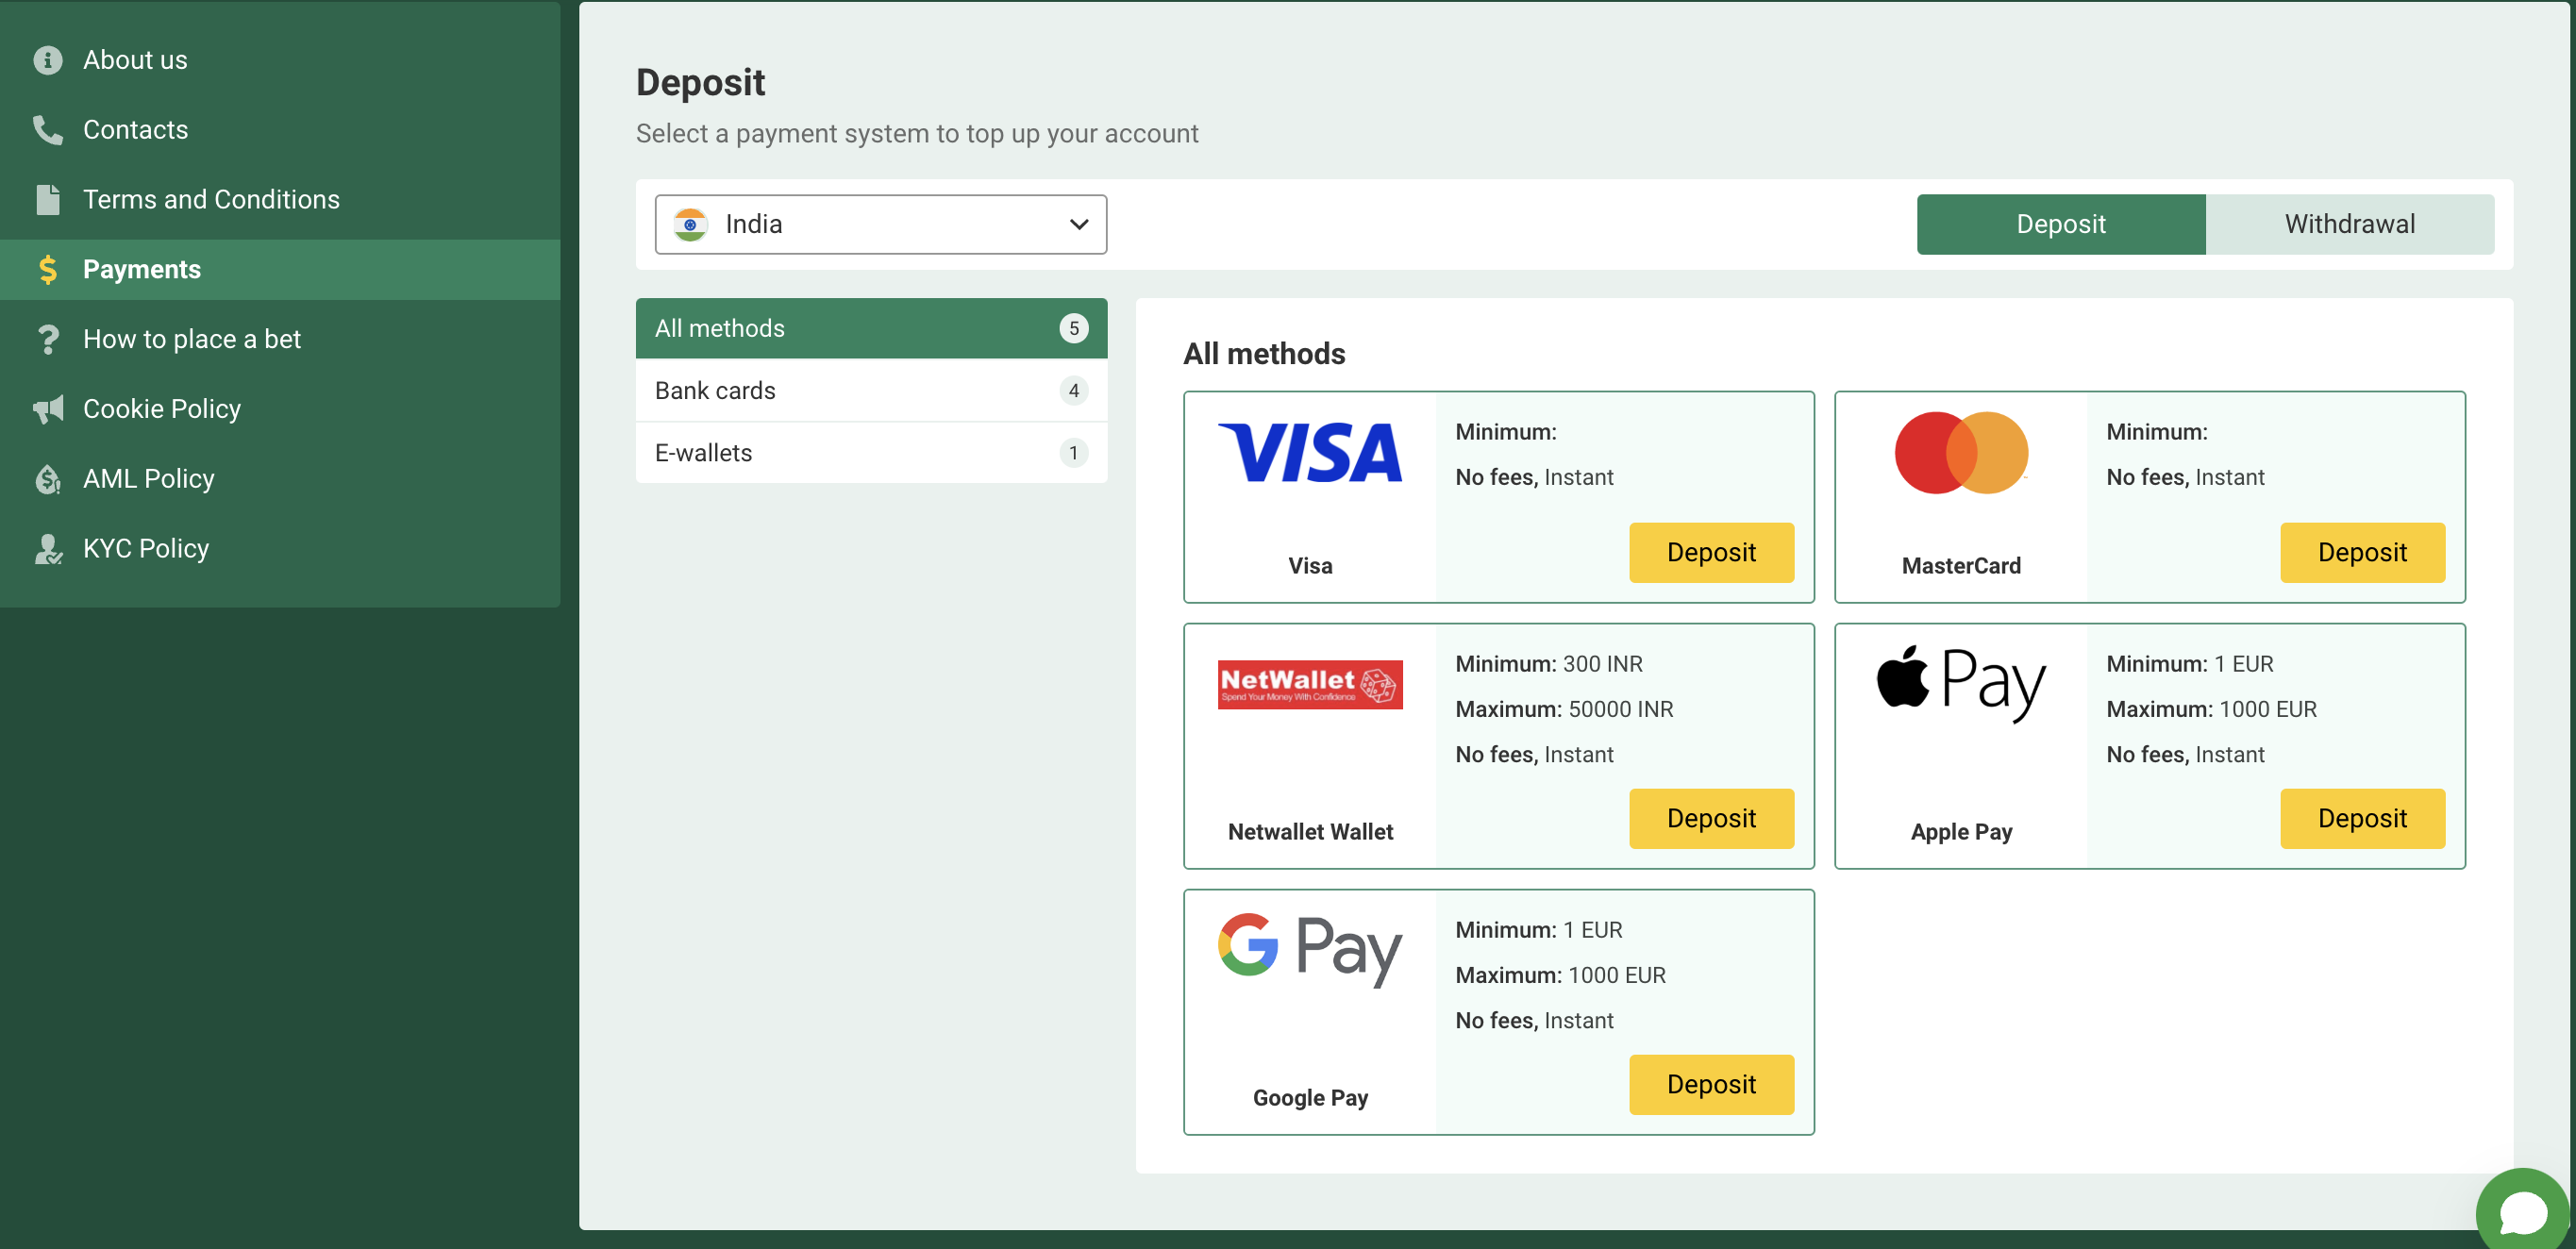2576x1249 pixels.
Task: Click 'Select a payment system' subtitle
Action: (917, 134)
